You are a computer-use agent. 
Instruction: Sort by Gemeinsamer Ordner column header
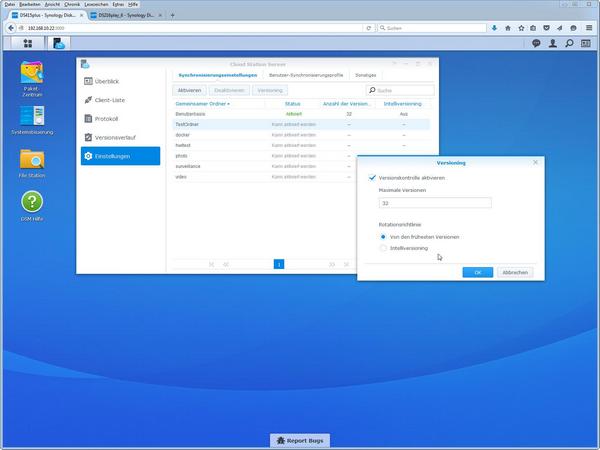218,104
